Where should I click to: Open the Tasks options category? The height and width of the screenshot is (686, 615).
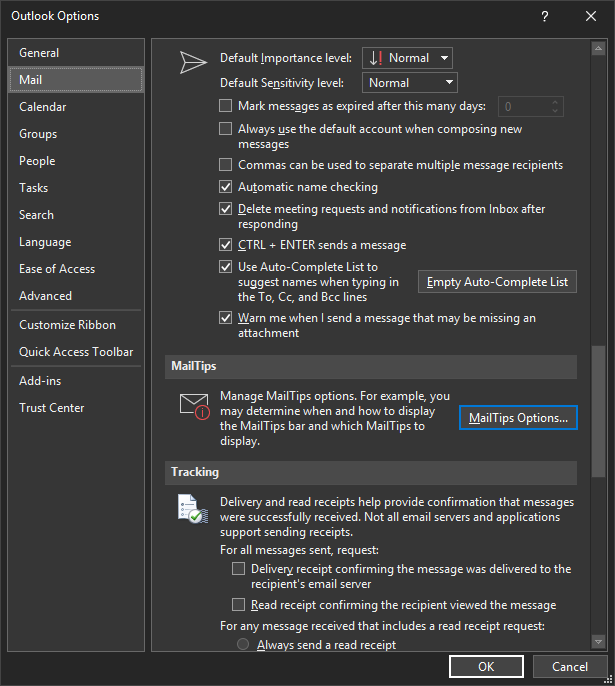(76, 188)
